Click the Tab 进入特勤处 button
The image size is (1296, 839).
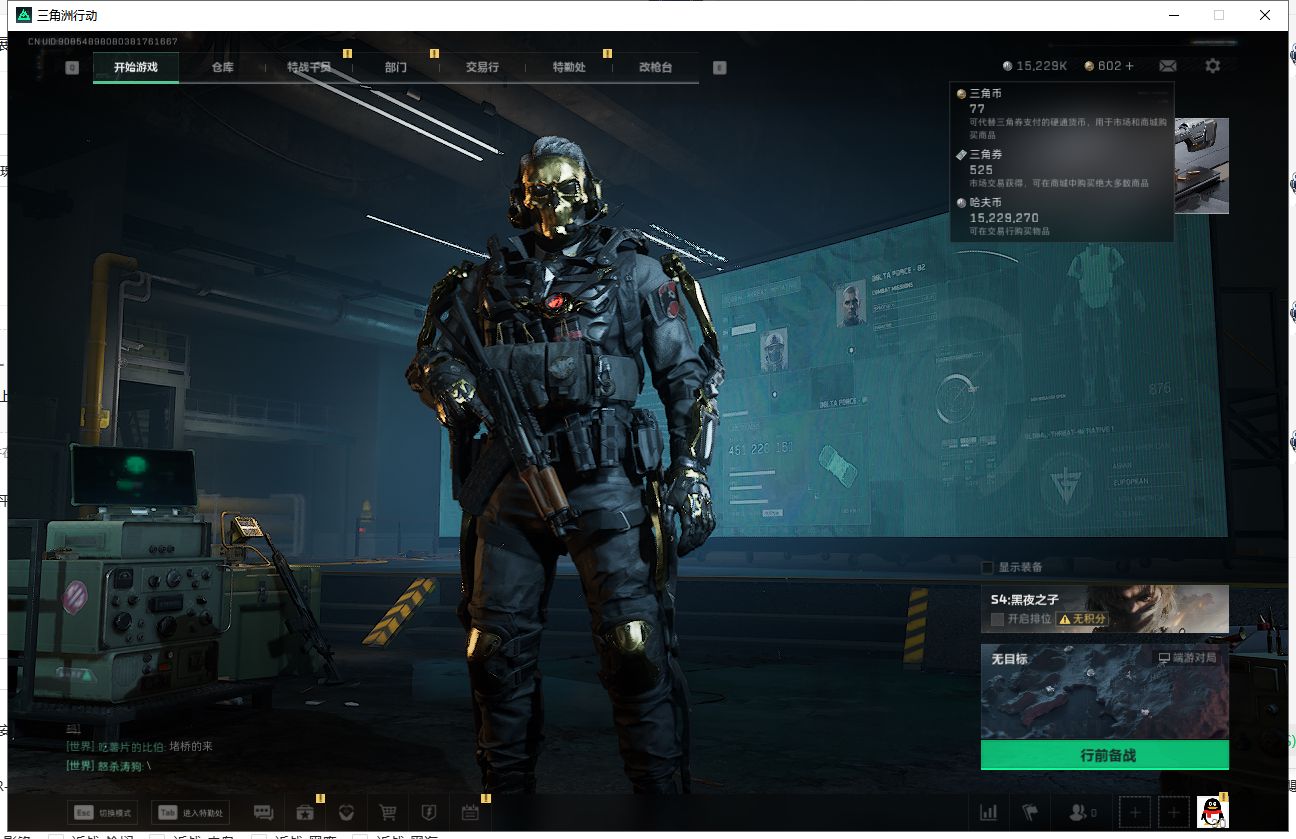[x=190, y=813]
